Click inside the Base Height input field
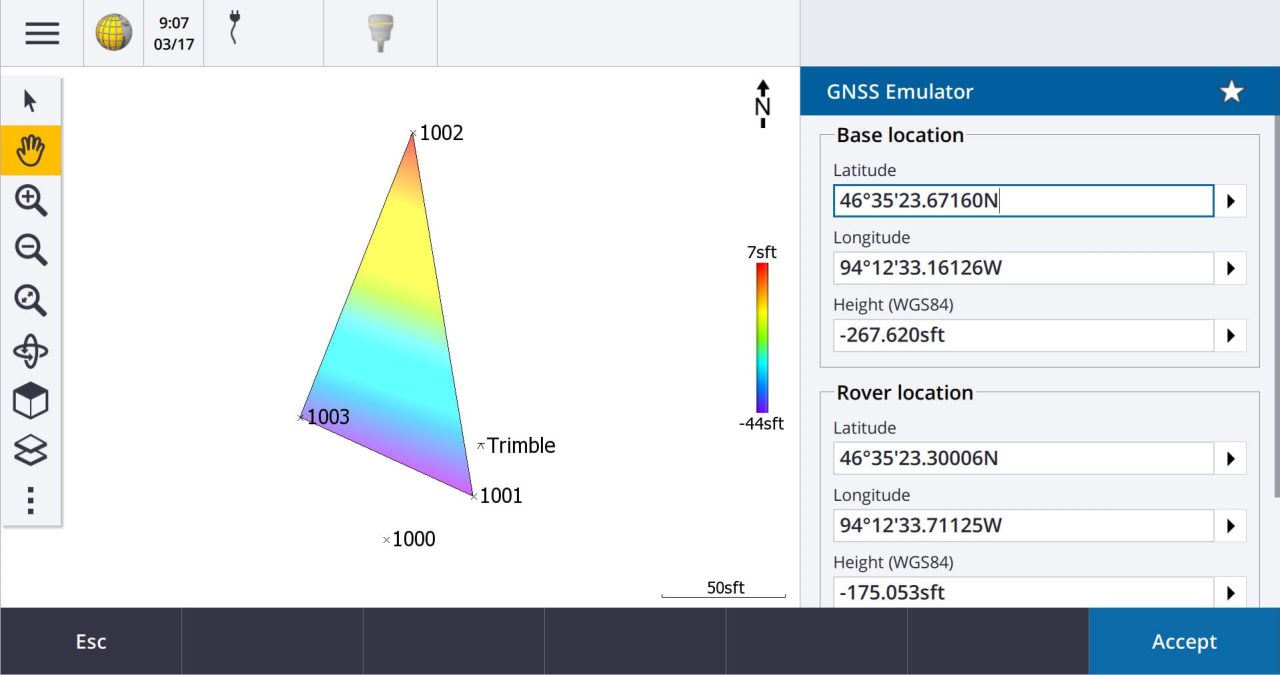Screen dimensions: 1280x675 (x=1020, y=334)
